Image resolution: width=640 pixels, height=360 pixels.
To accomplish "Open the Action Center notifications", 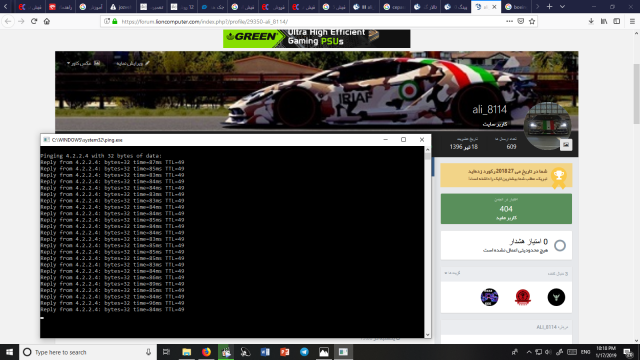I will click(628, 352).
